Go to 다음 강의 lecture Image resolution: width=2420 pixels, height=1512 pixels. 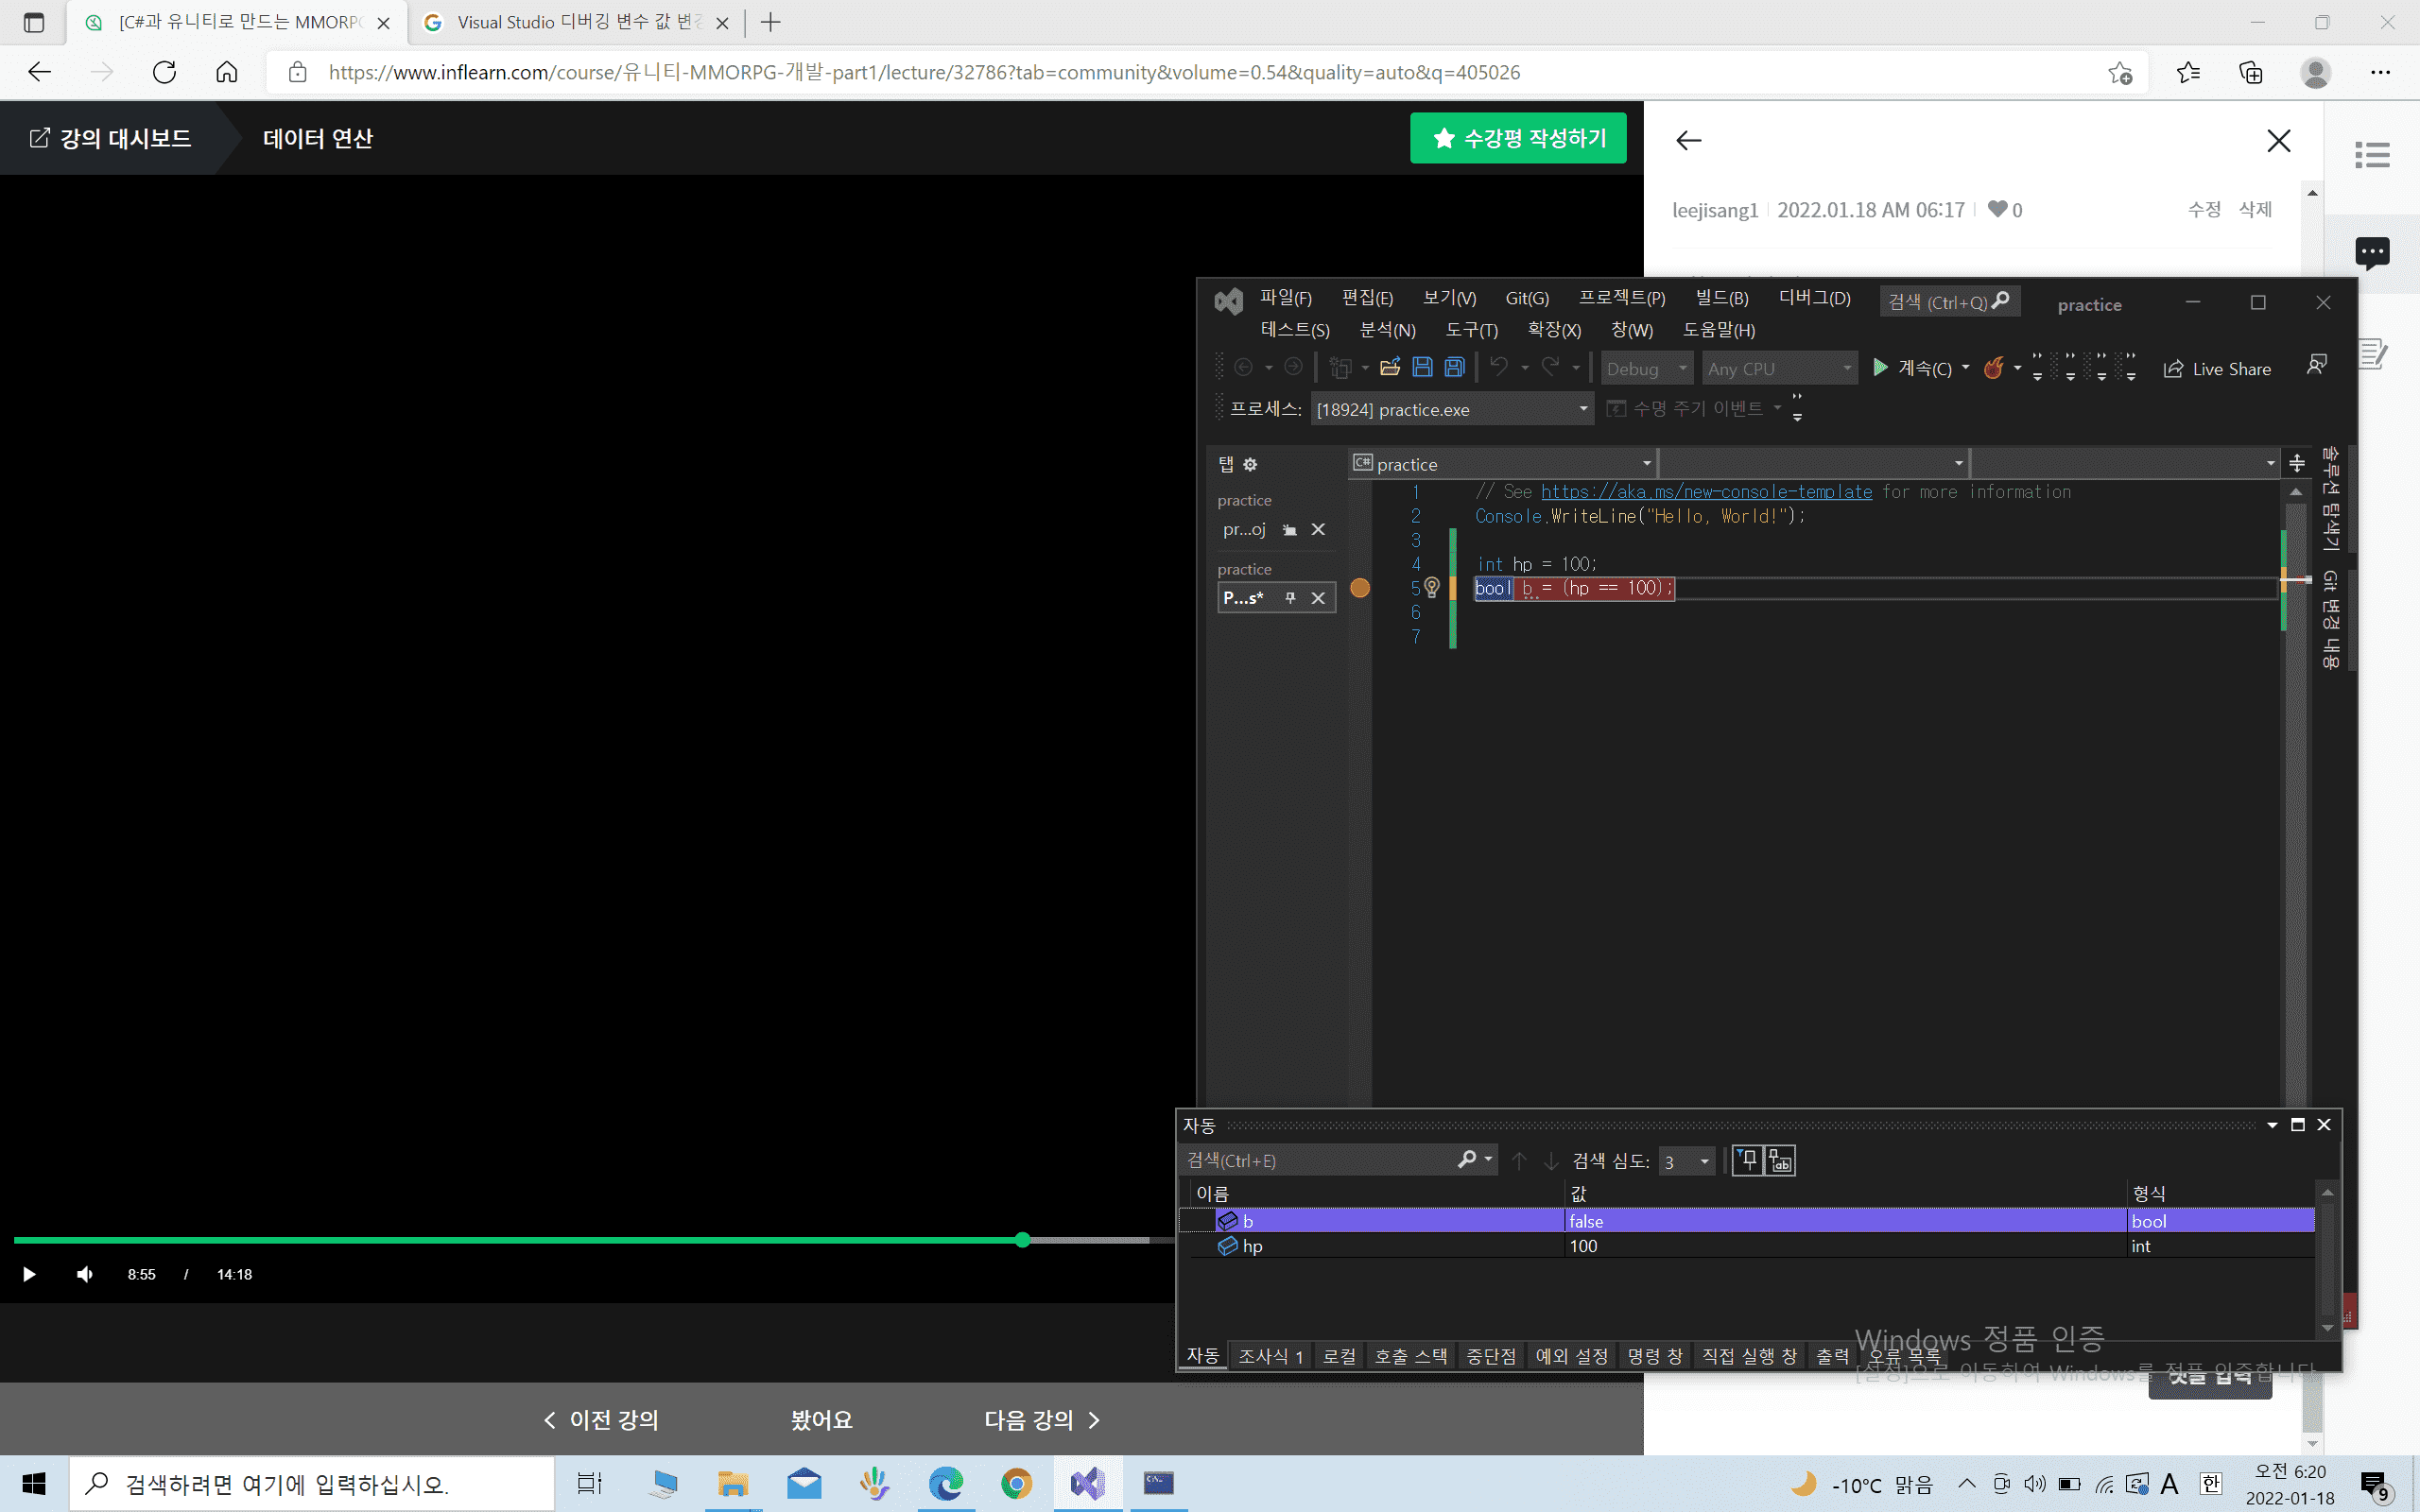(1041, 1420)
